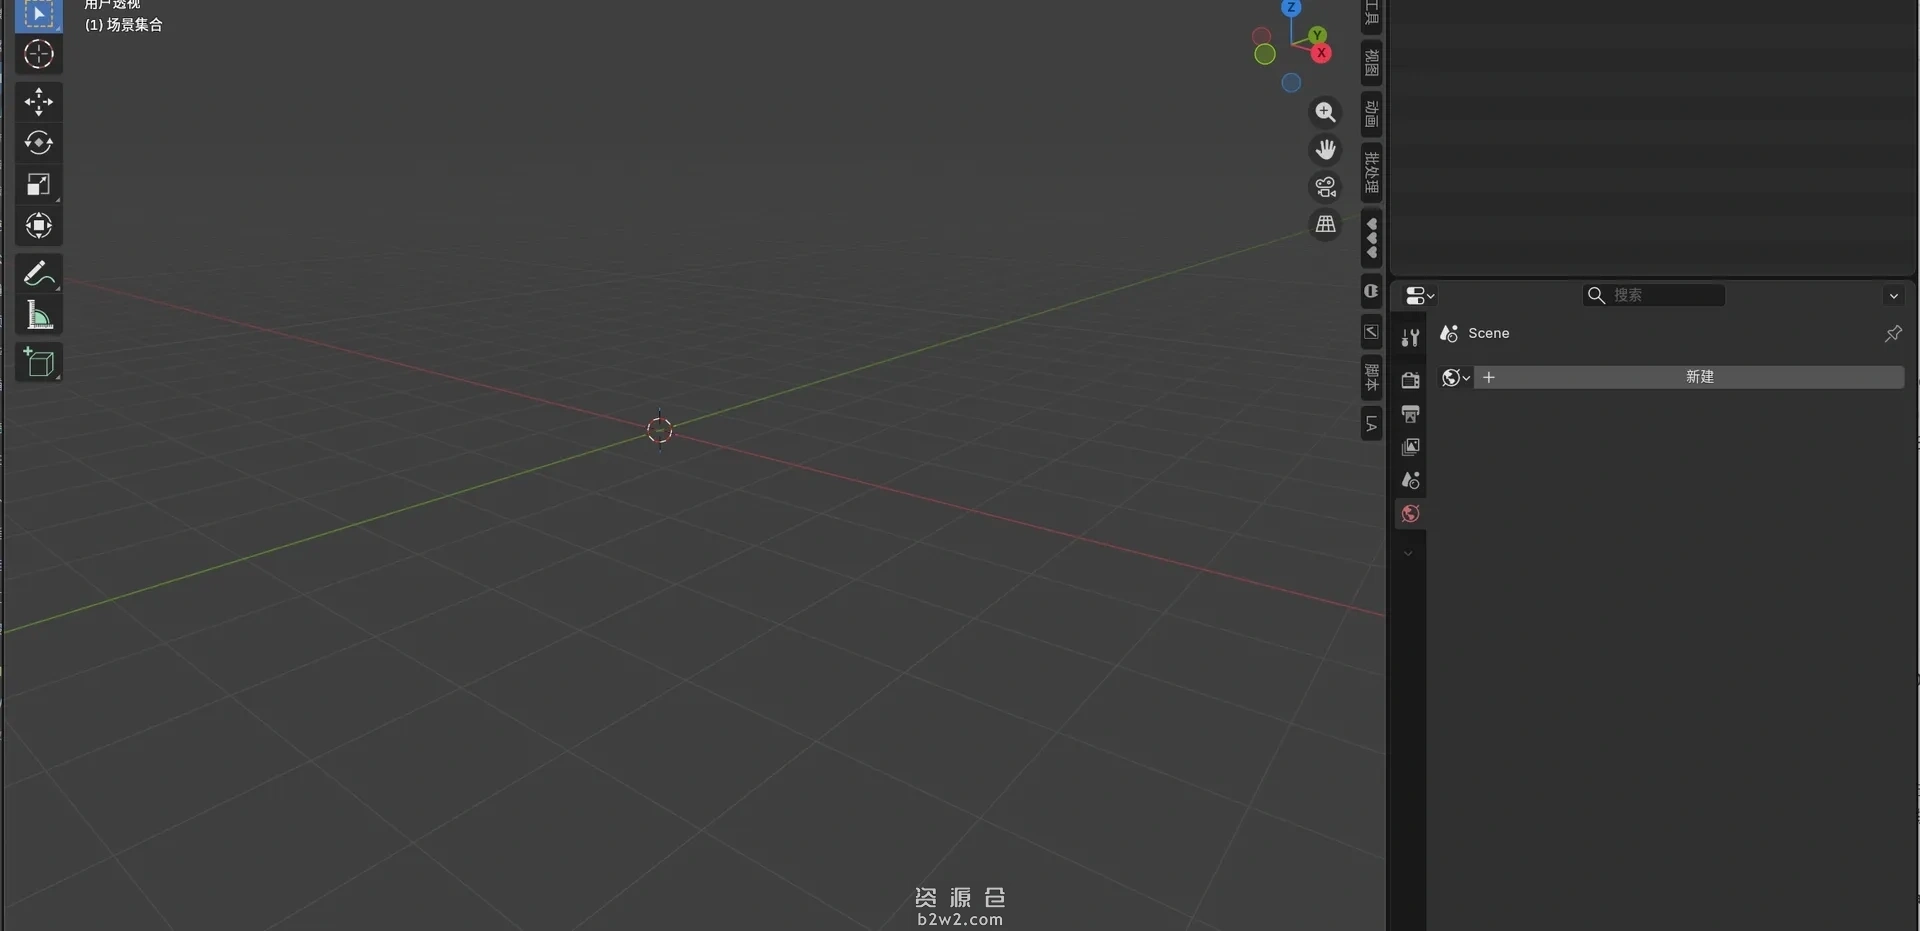The height and width of the screenshot is (931, 1920).
Task: Toggle orthographic projection
Action: pos(1325,224)
